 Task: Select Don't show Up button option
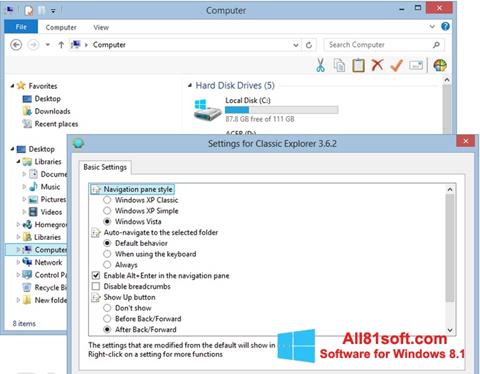107,308
